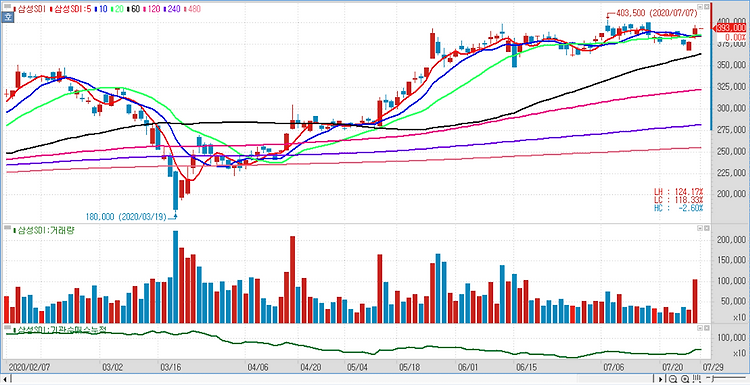
Task: Click the gray block icon before 삼성SDI legend
Action: pyautogui.click(x=7, y=6)
